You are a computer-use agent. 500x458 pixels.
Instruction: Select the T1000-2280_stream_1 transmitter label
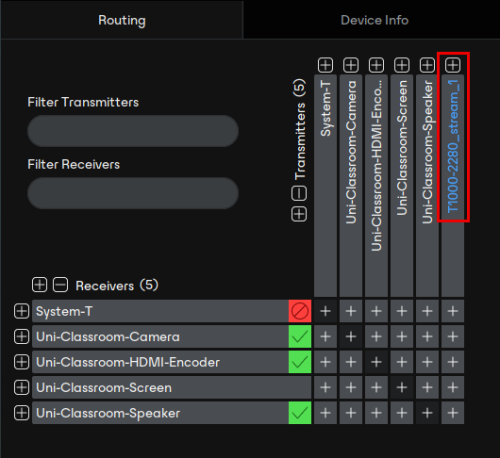pos(453,147)
